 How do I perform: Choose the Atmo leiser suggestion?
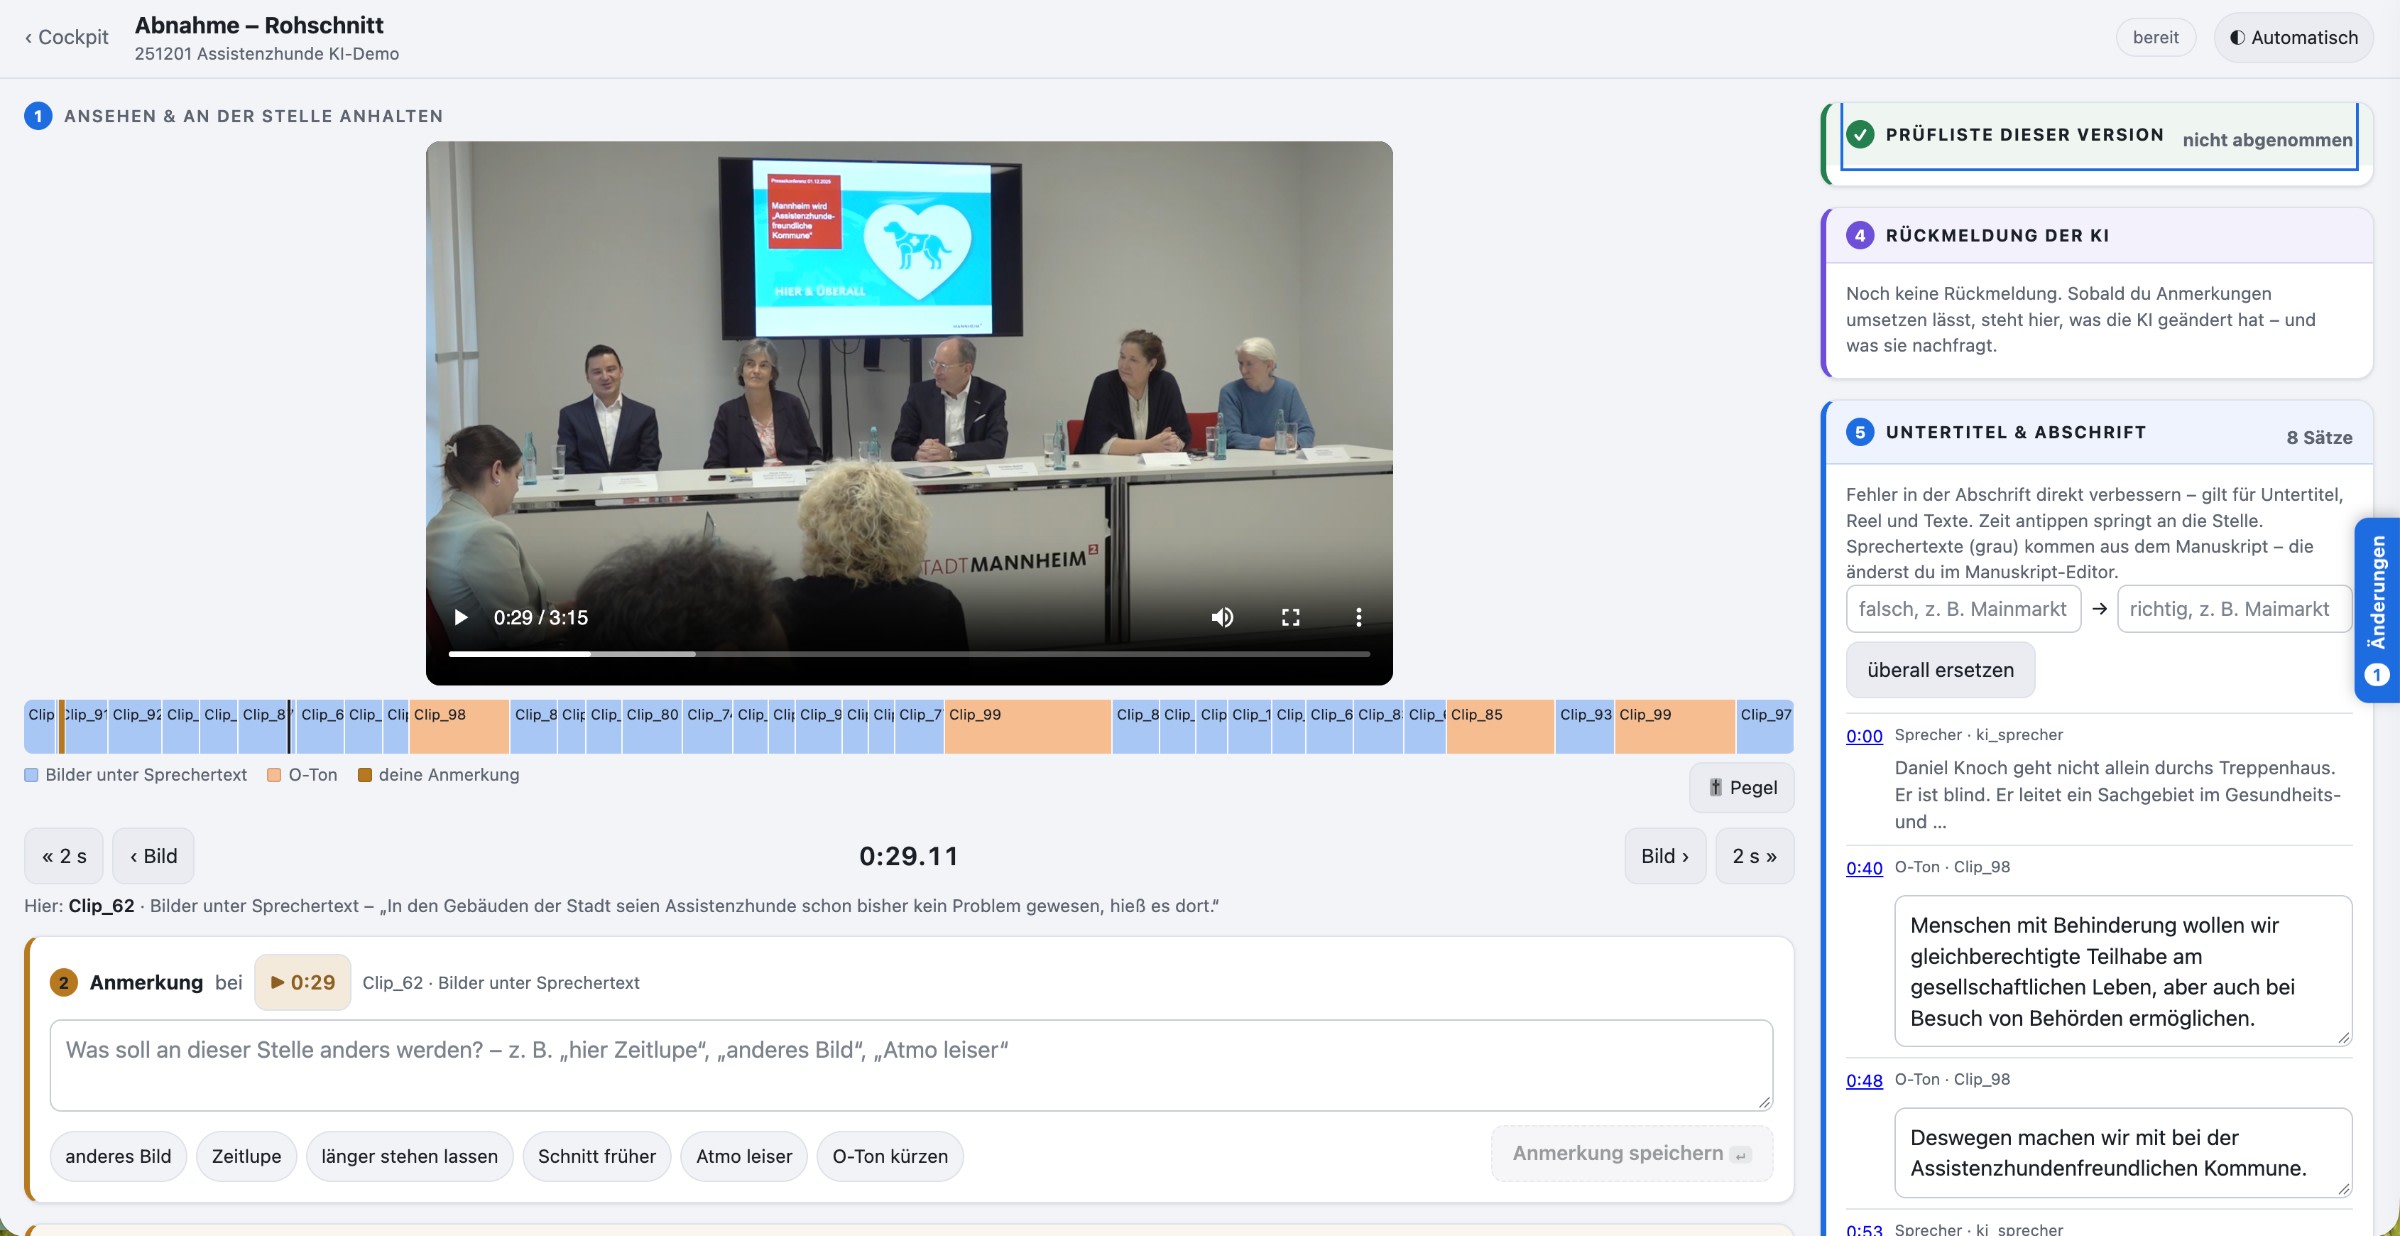tap(744, 1156)
